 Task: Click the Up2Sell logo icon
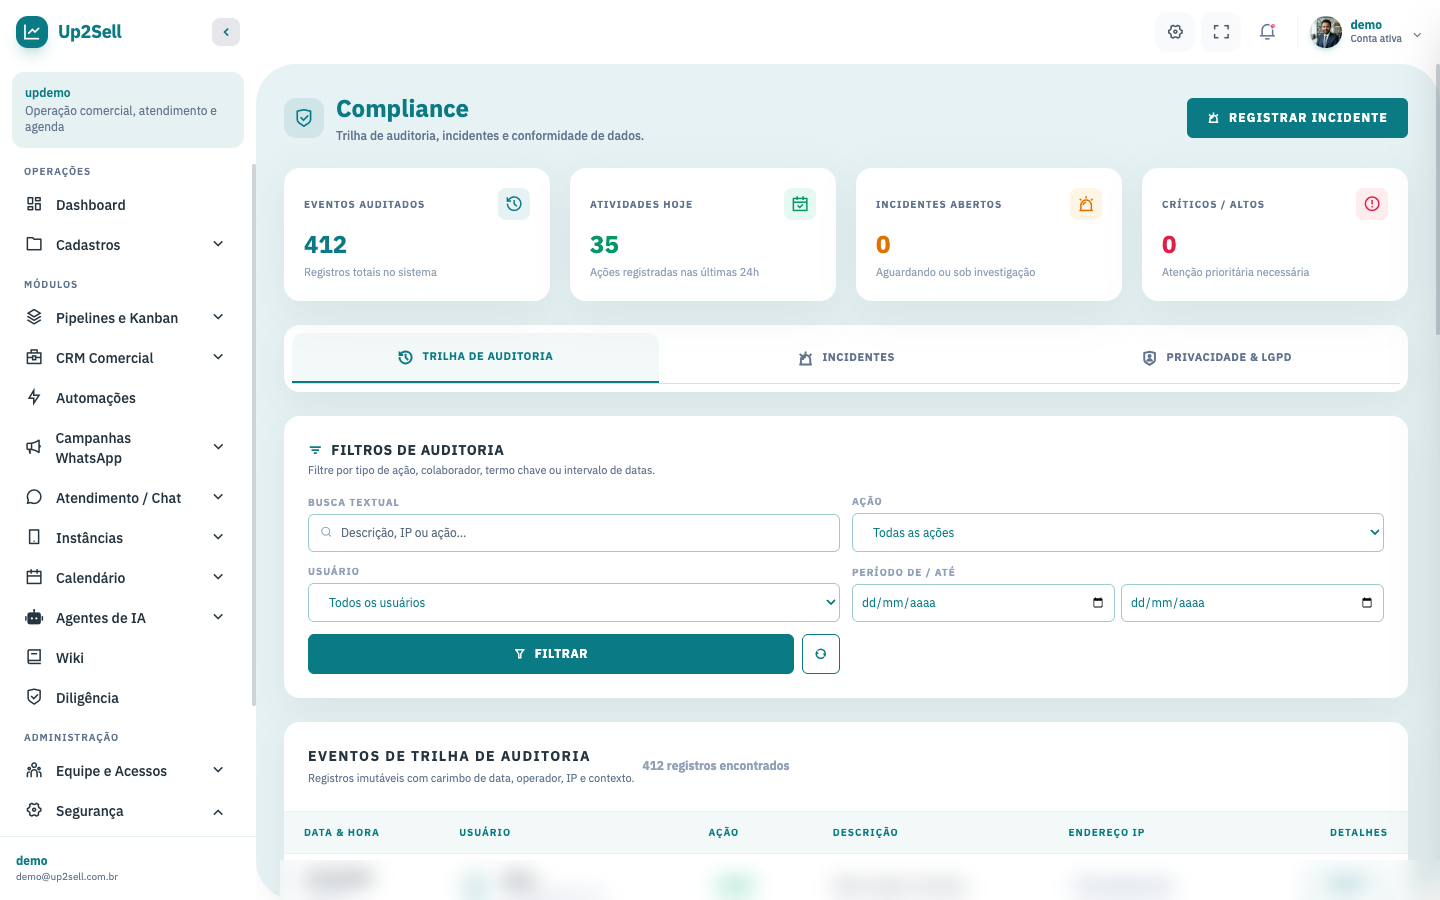pos(32,32)
